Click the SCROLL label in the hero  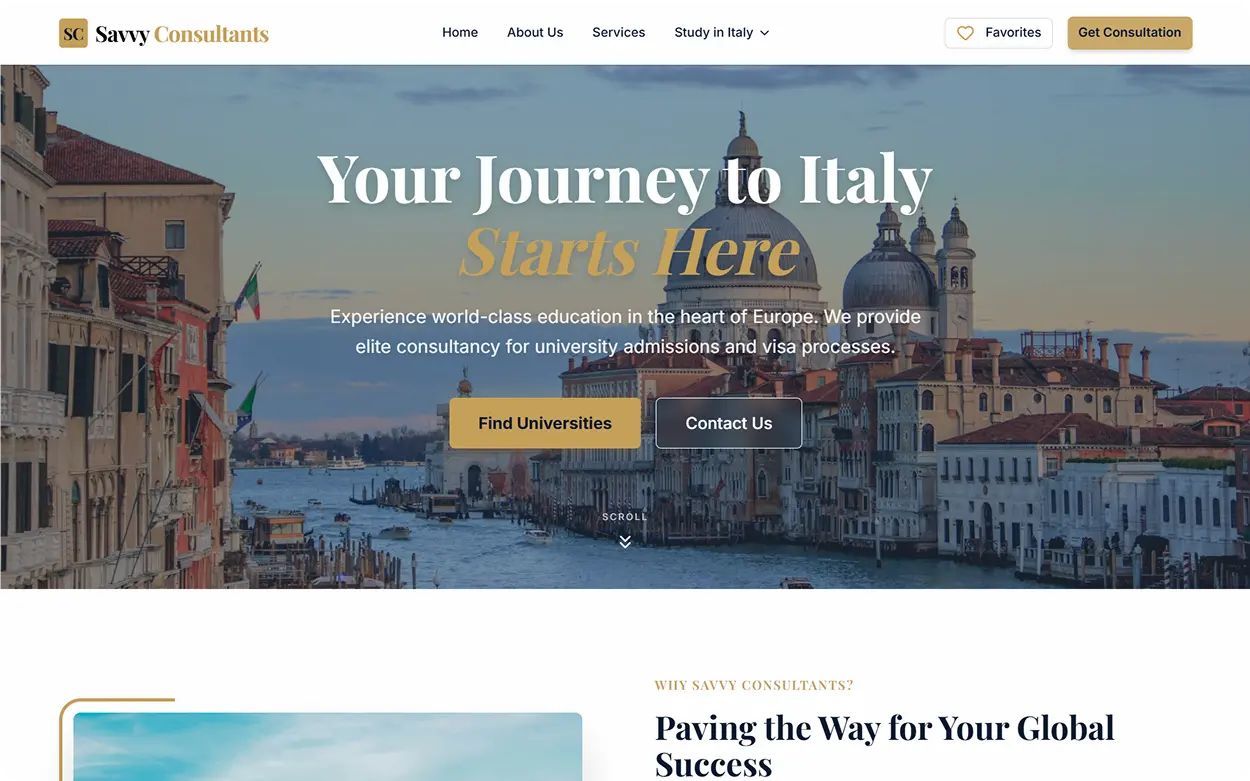(625, 517)
